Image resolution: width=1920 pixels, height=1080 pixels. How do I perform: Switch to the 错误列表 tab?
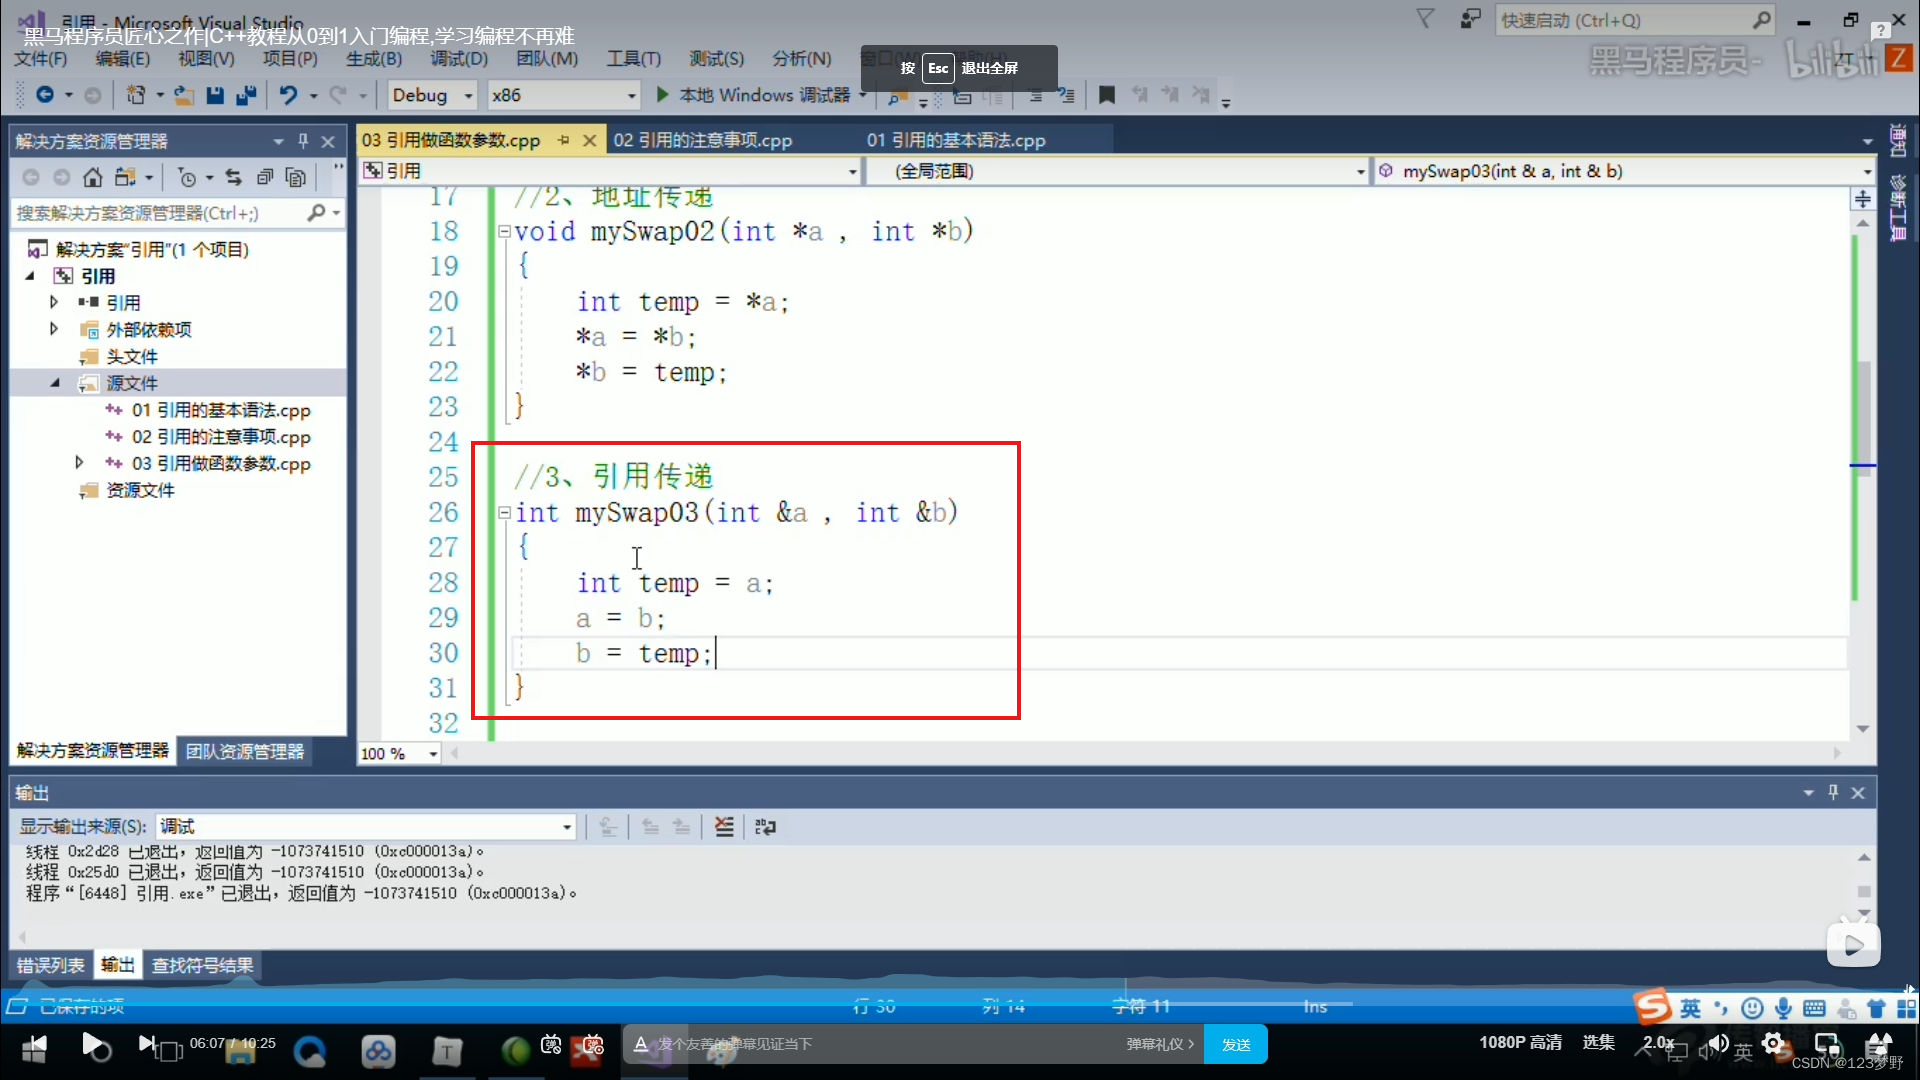click(51, 965)
